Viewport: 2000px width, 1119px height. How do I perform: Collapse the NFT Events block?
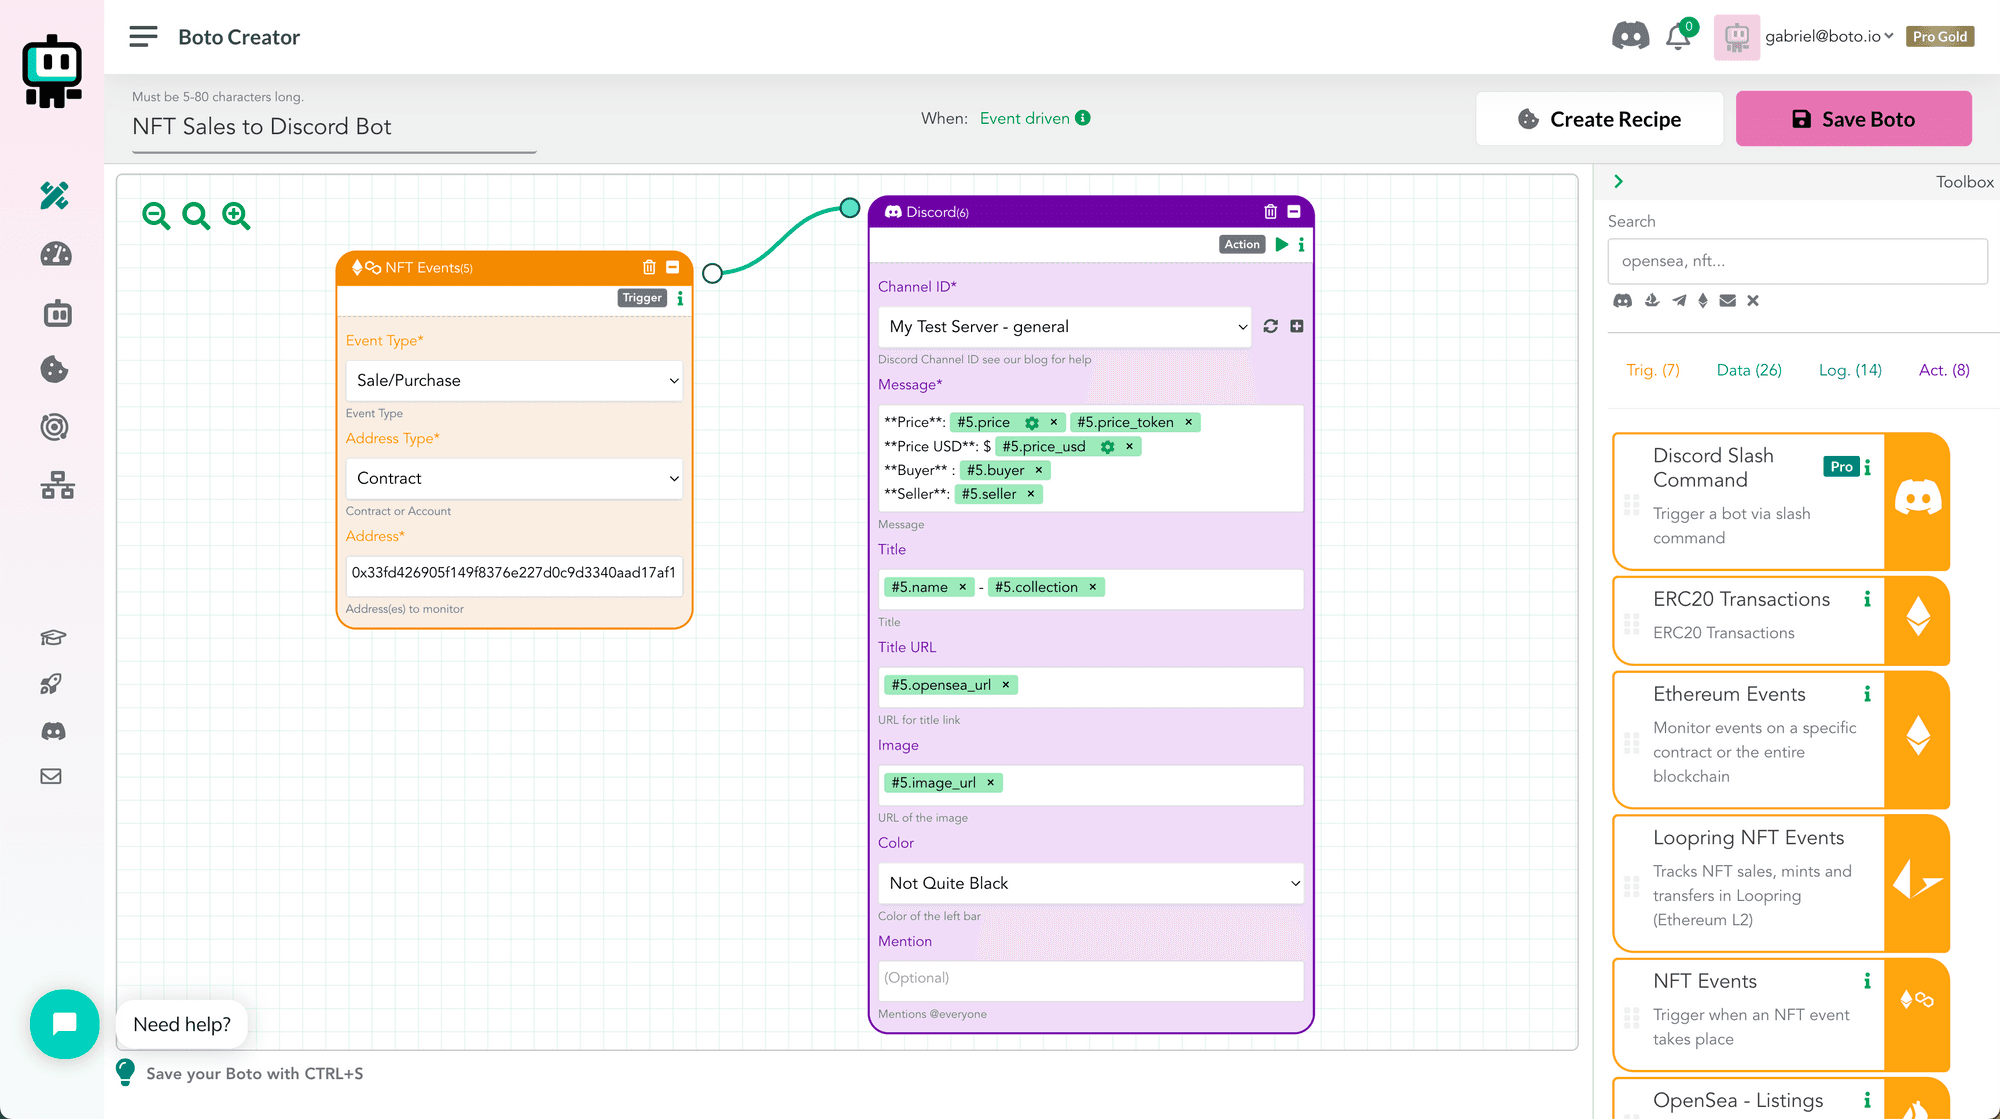[672, 267]
